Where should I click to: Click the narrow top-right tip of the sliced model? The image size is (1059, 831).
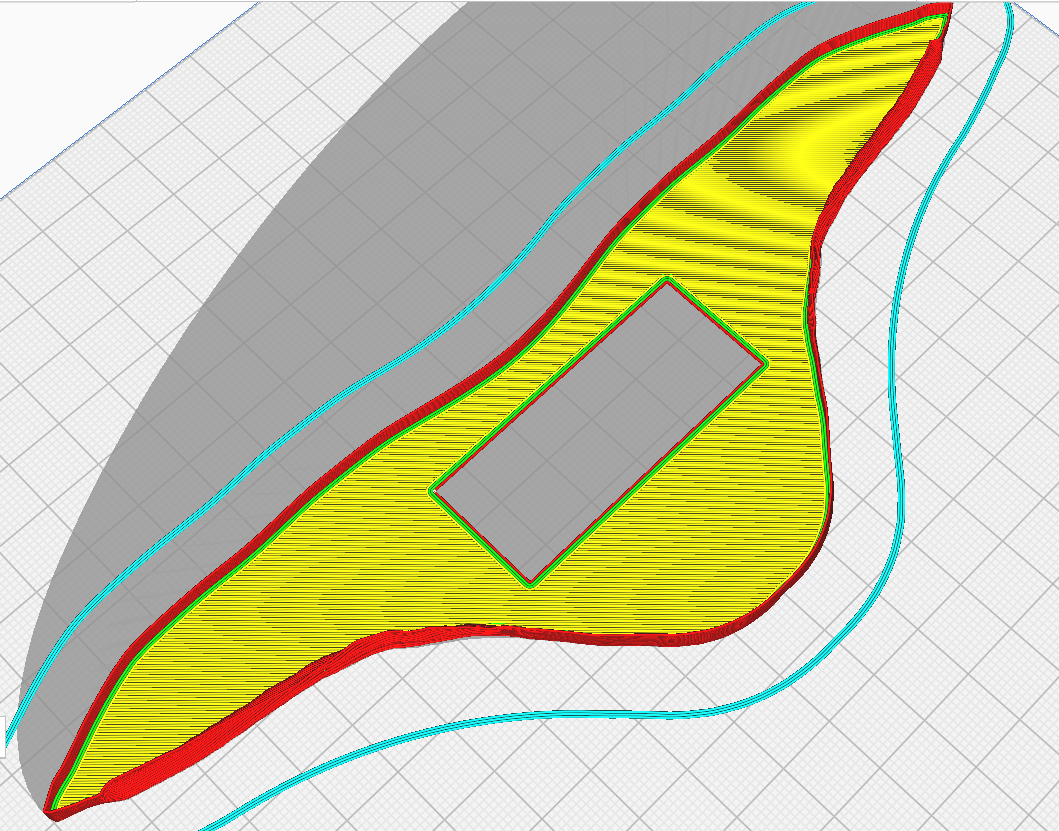click(x=943, y=10)
